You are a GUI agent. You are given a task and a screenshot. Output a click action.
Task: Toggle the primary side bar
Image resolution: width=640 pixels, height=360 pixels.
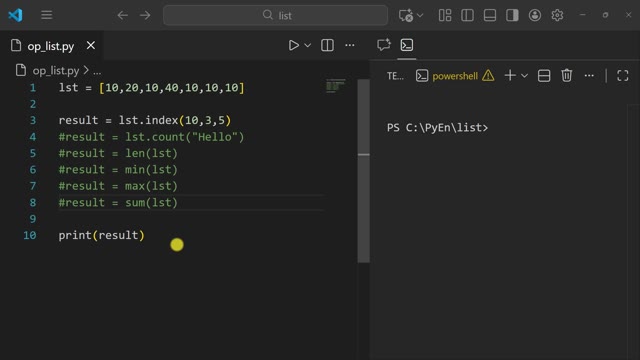click(x=467, y=16)
